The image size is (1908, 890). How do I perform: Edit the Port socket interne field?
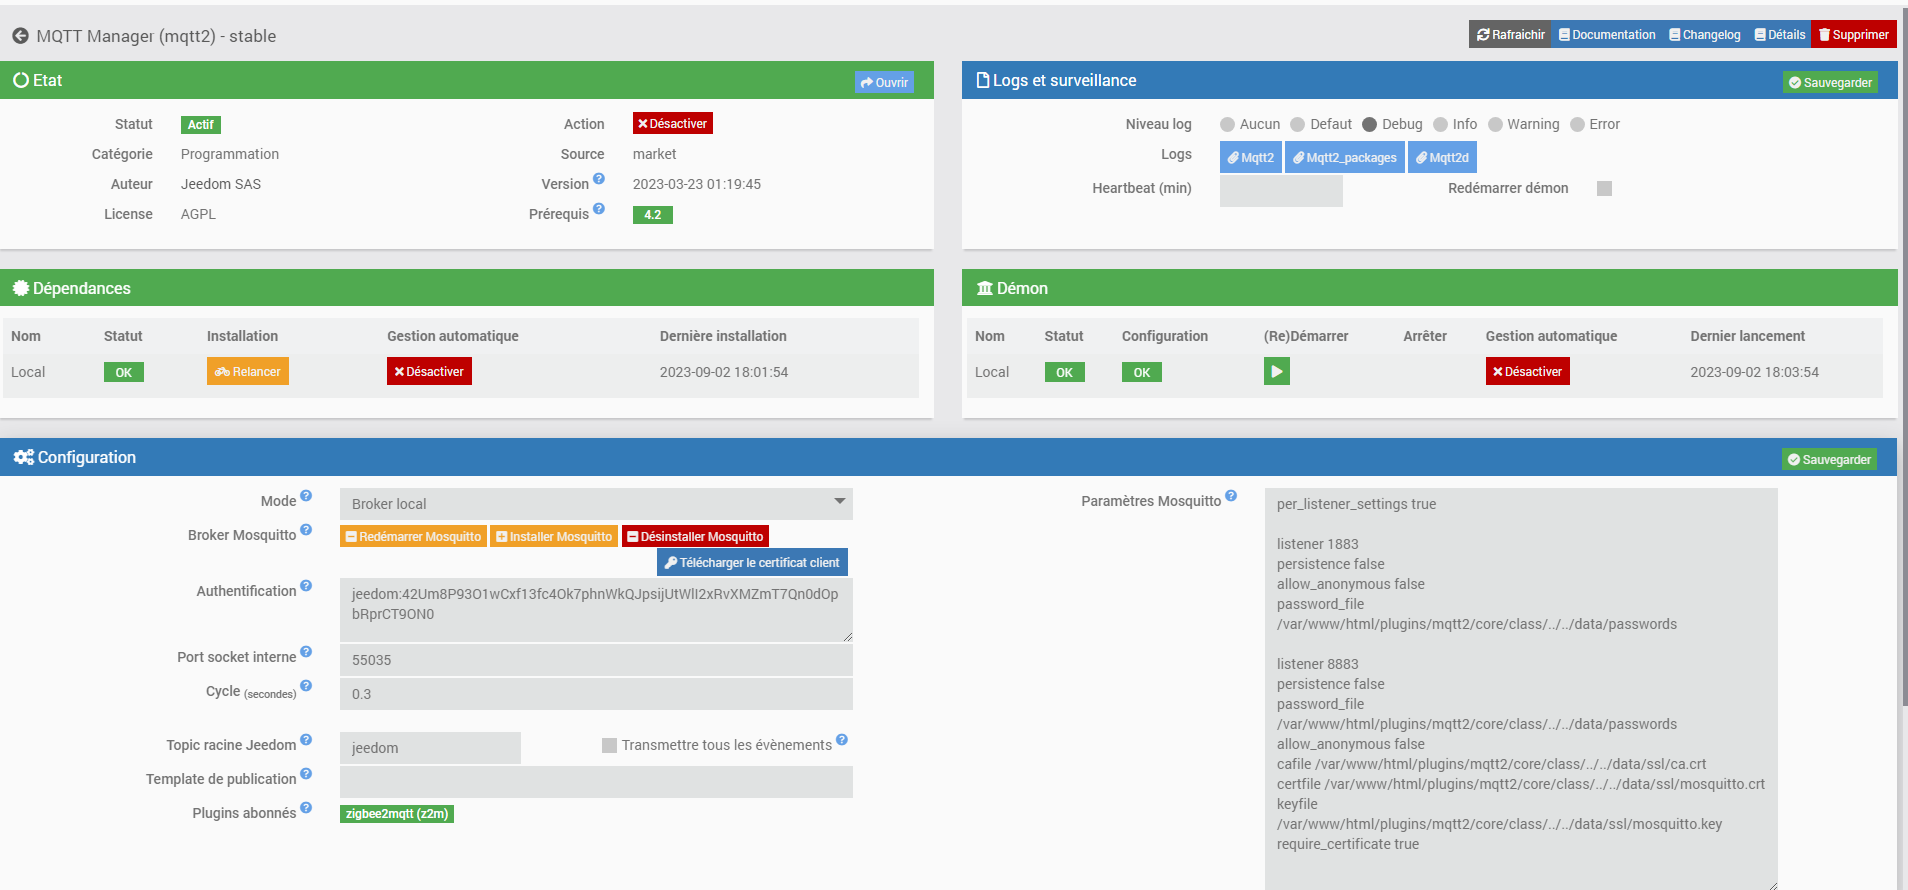tap(596, 660)
